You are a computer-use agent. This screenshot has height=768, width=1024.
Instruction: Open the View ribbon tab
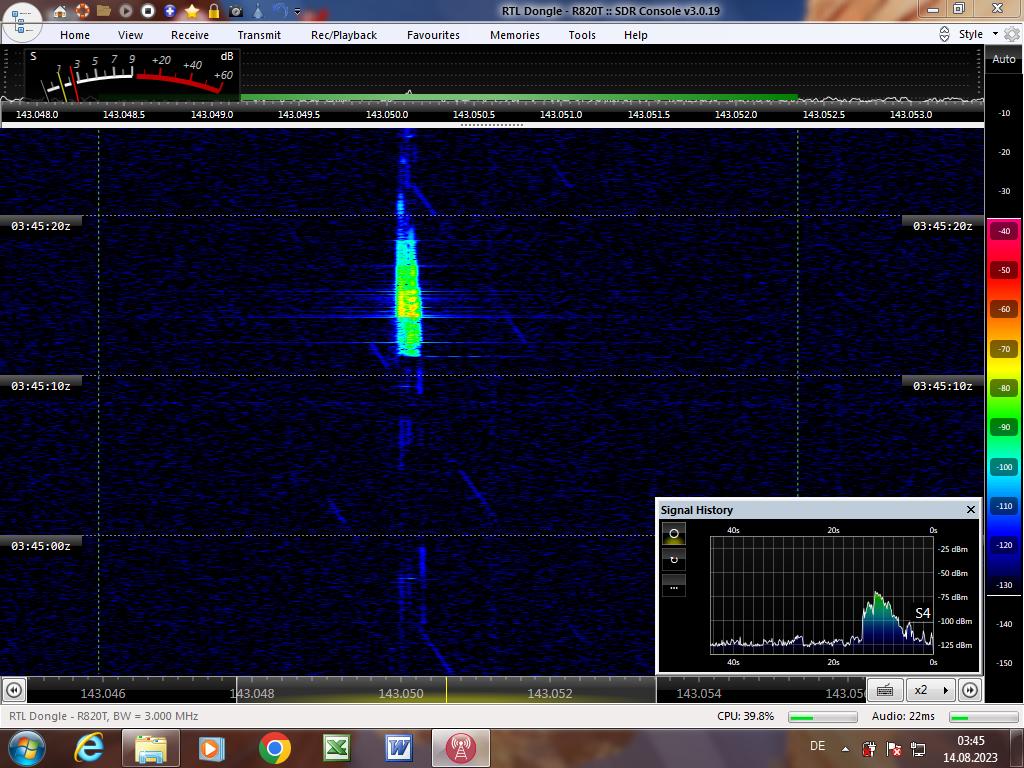coord(131,35)
